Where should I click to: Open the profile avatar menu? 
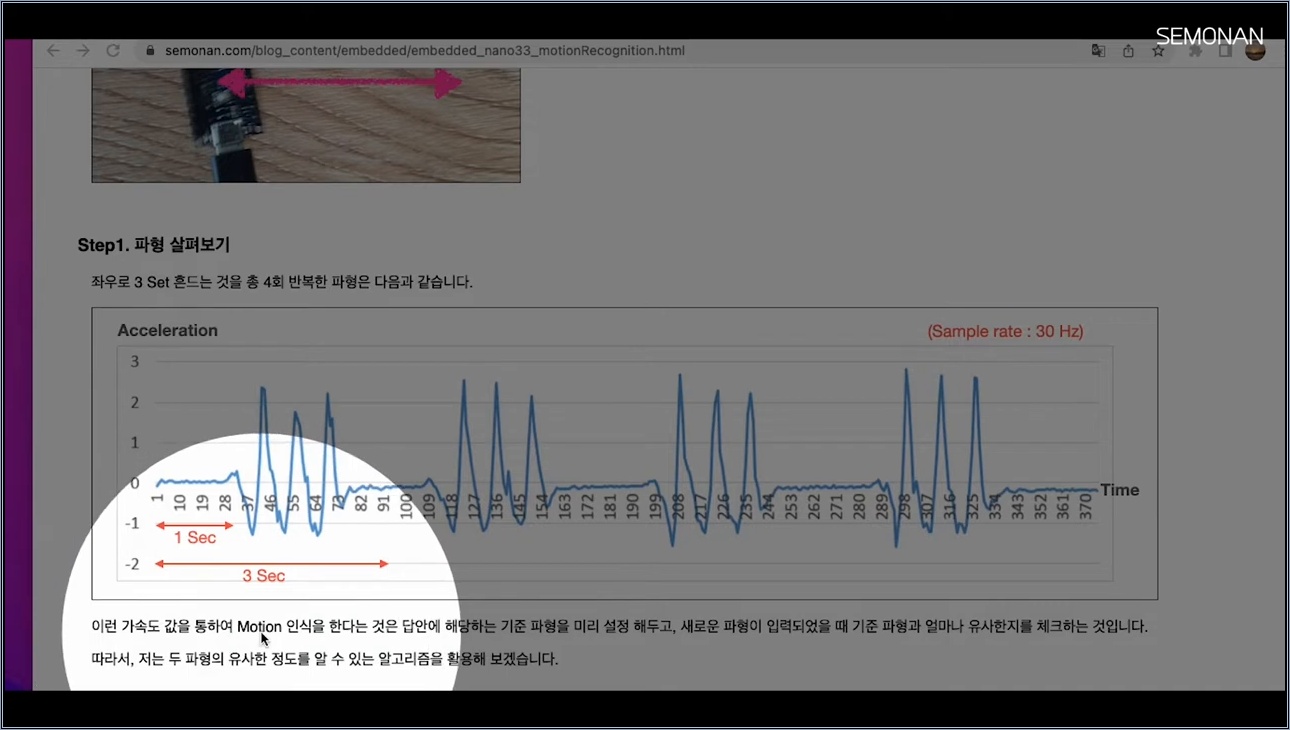tap(1256, 51)
